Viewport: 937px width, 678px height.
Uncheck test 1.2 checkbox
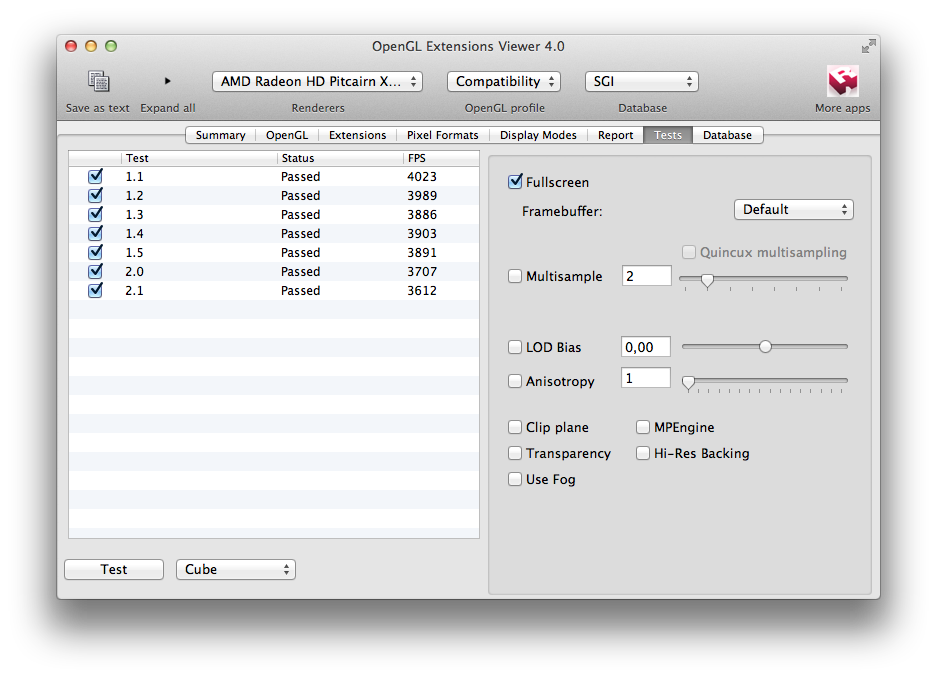[x=95, y=195]
